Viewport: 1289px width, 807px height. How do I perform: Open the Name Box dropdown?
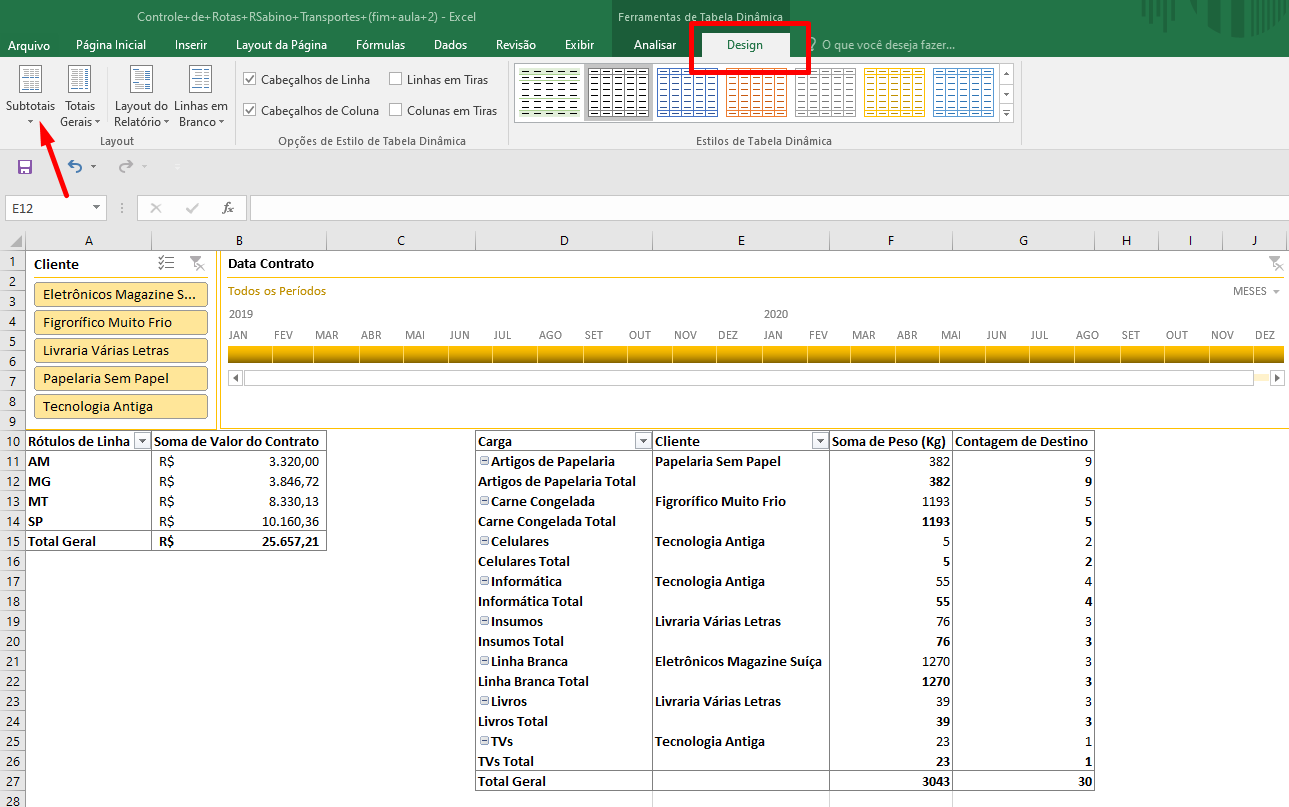[x=97, y=208]
